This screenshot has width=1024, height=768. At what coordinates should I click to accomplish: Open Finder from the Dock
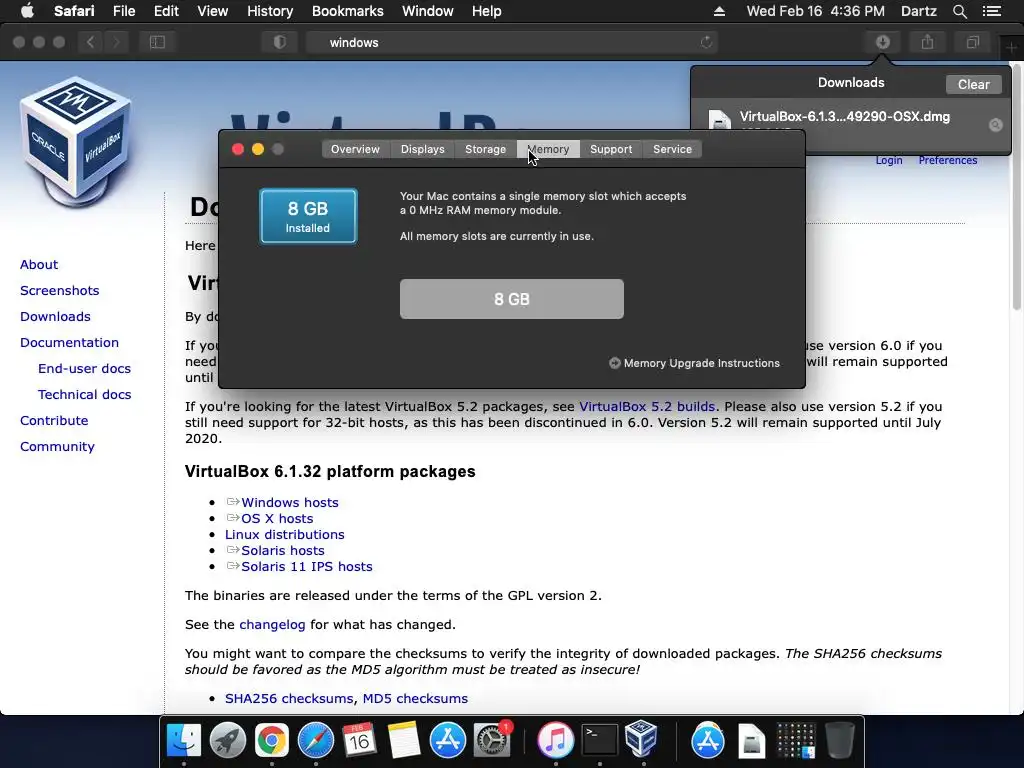[x=184, y=741]
